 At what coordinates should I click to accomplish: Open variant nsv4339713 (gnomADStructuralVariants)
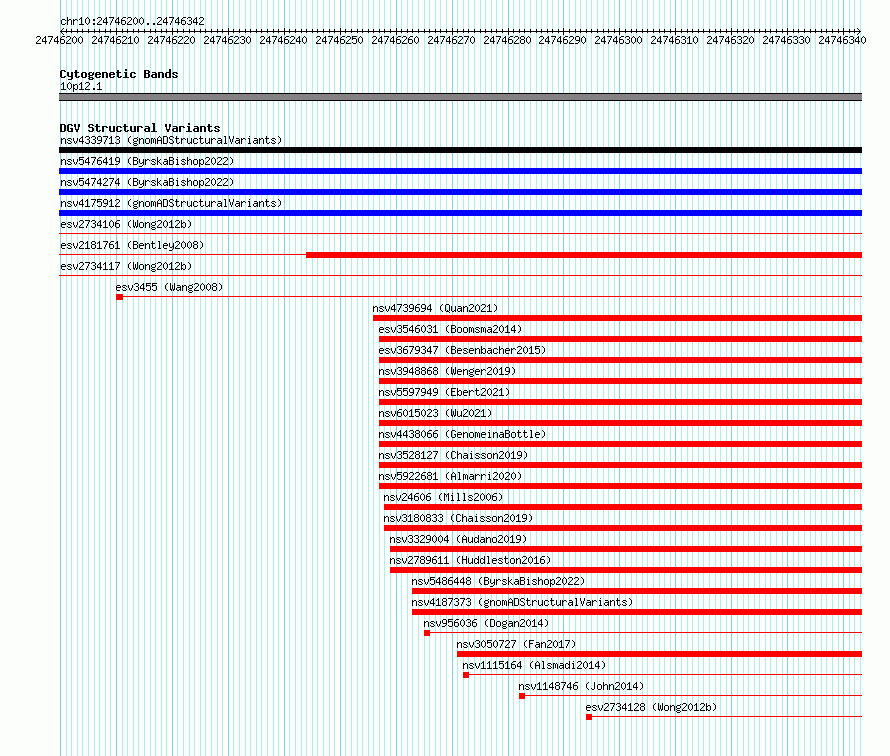(x=171, y=140)
